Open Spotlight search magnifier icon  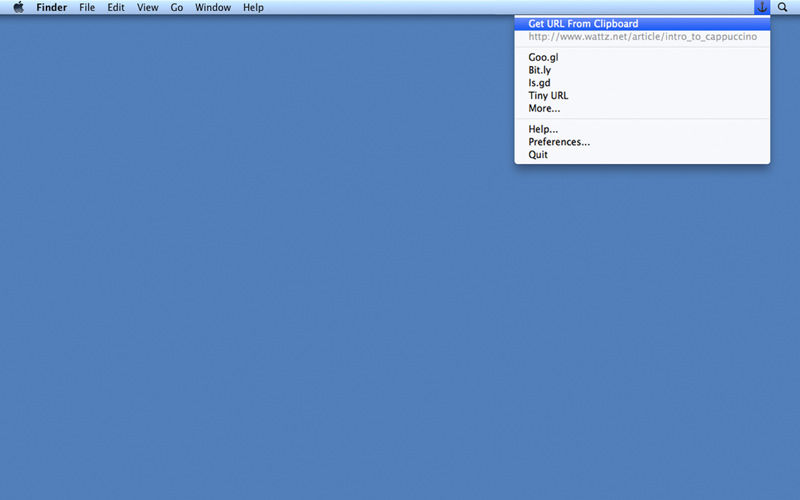[x=782, y=7]
